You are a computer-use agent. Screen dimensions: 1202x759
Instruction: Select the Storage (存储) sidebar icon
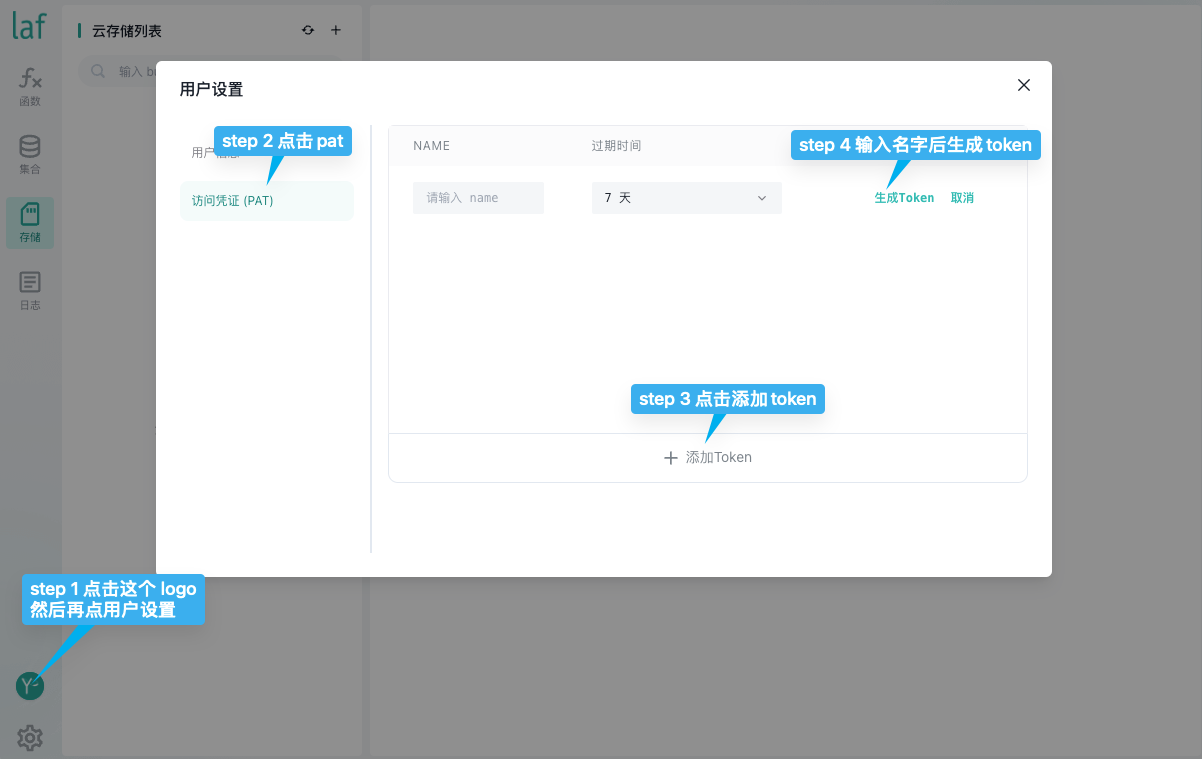[30, 222]
